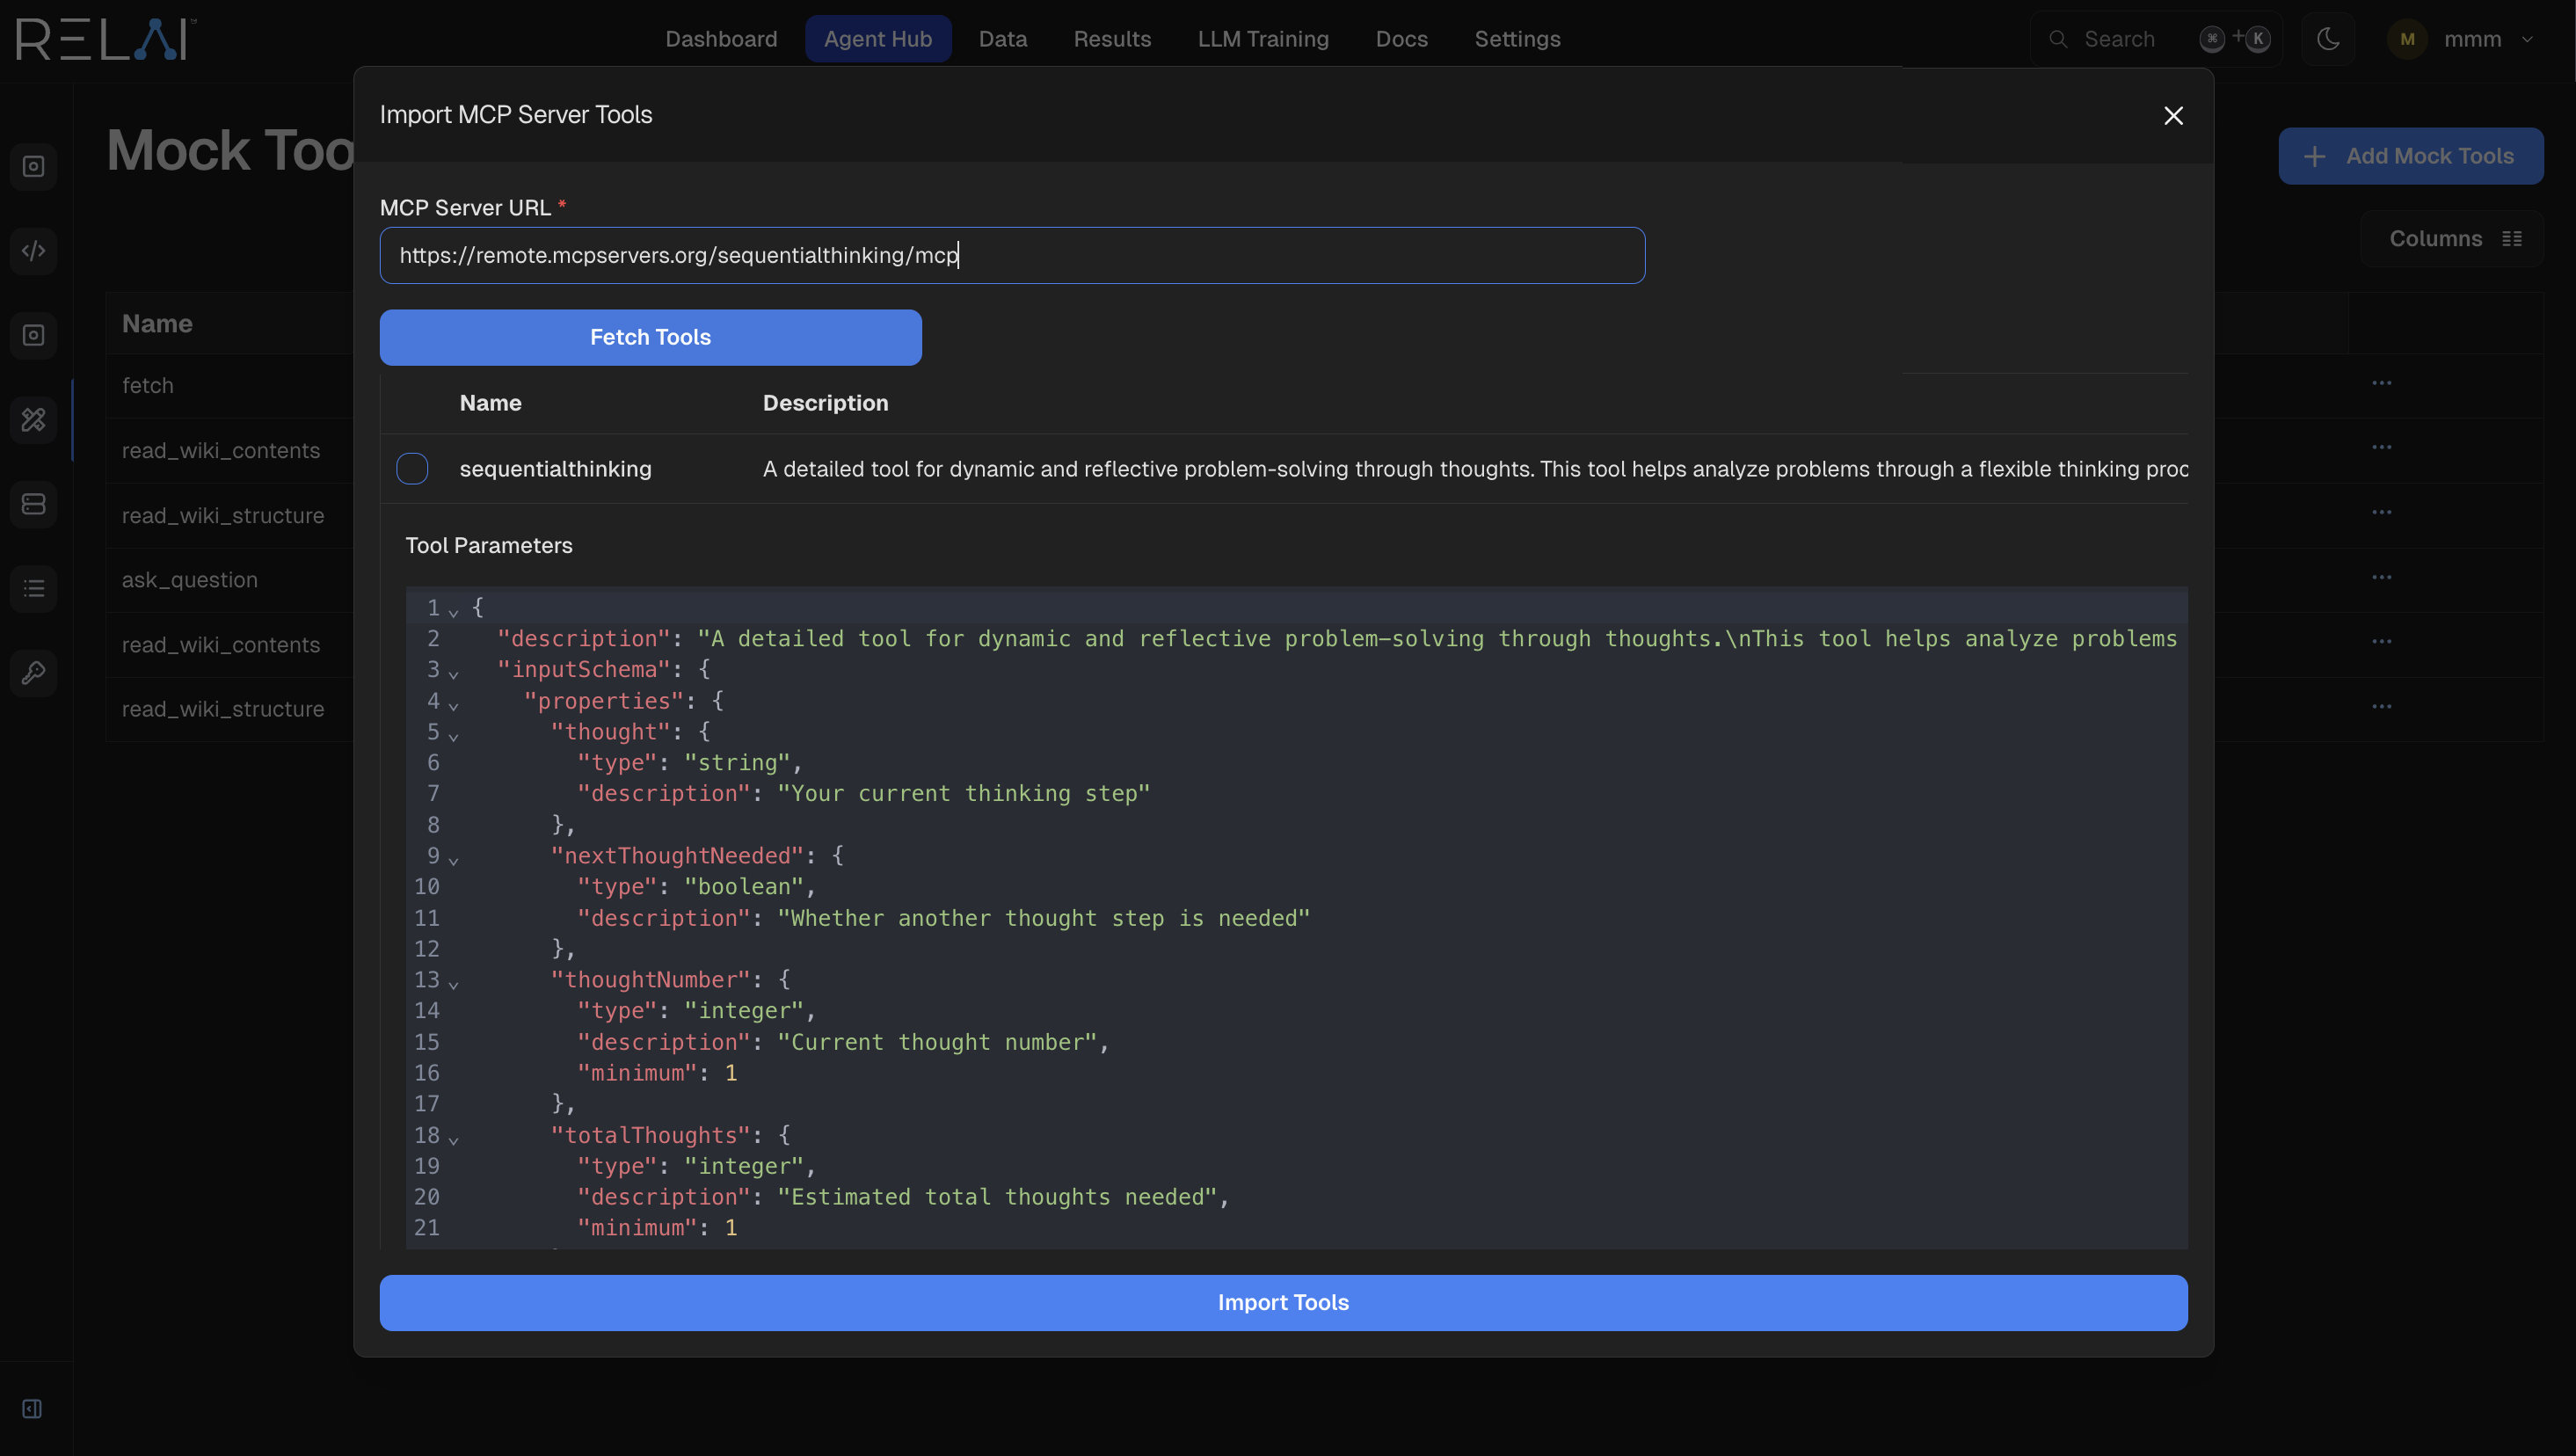Open the list sidebar icon

point(33,588)
